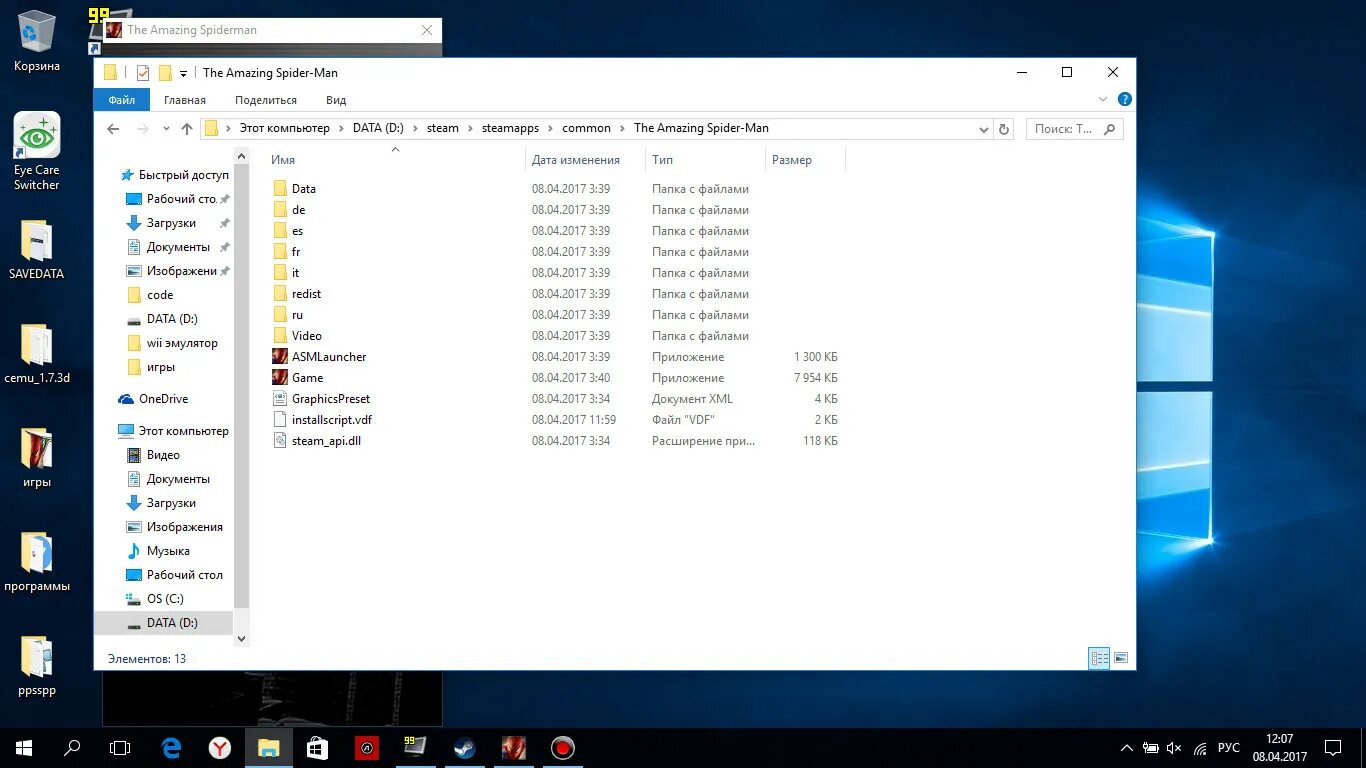The width and height of the screenshot is (1366, 768).
Task: Open Корзина on the desktop
Action: [x=37, y=41]
